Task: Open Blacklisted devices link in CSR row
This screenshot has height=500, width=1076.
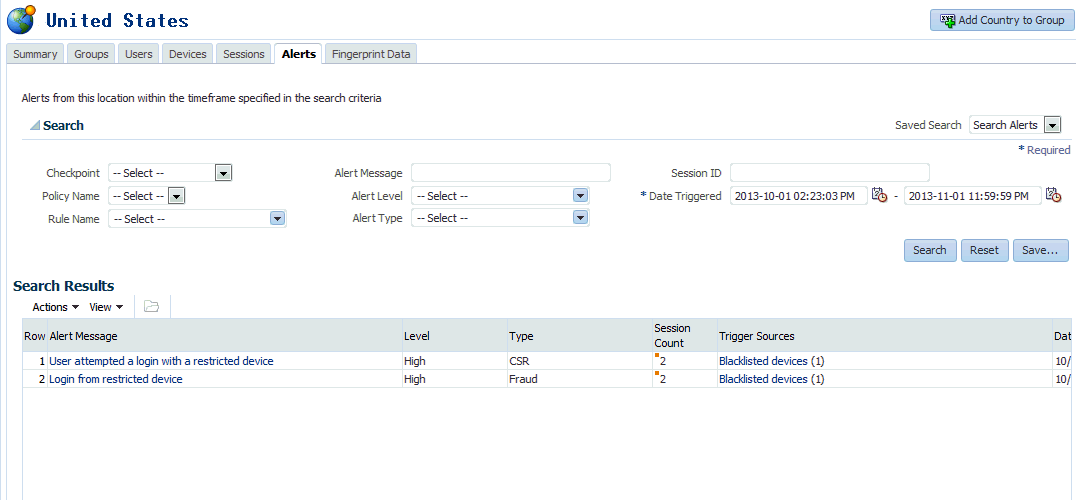Action: click(x=763, y=361)
